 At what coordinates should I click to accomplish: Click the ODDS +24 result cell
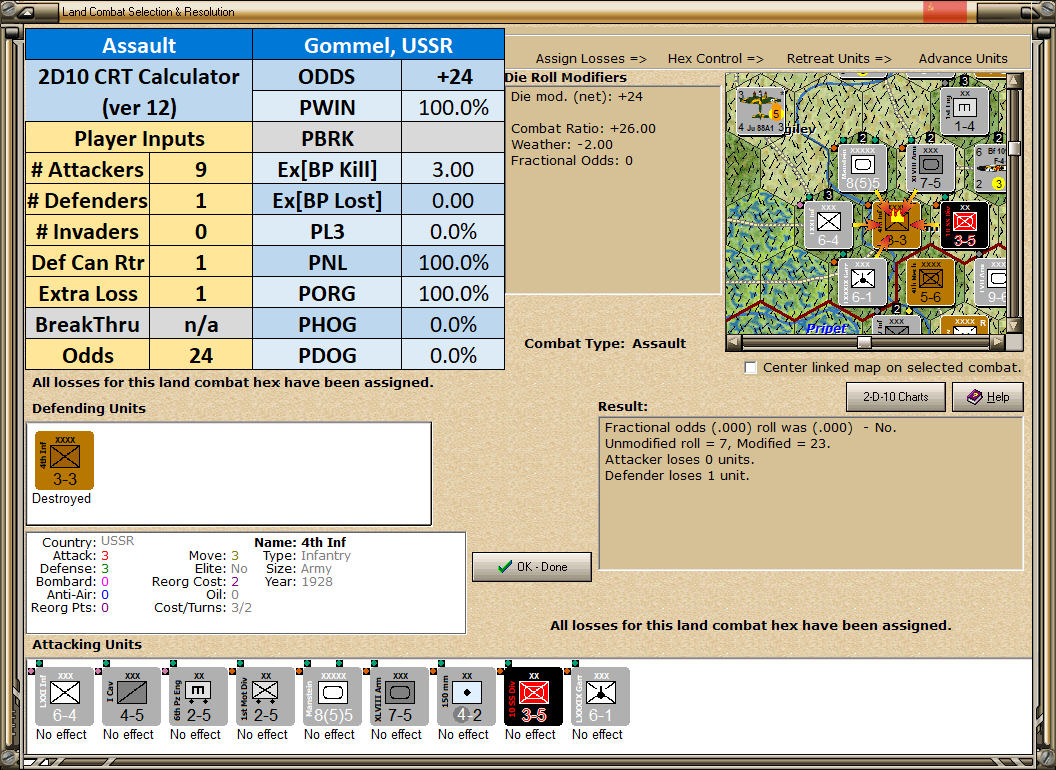(x=453, y=76)
